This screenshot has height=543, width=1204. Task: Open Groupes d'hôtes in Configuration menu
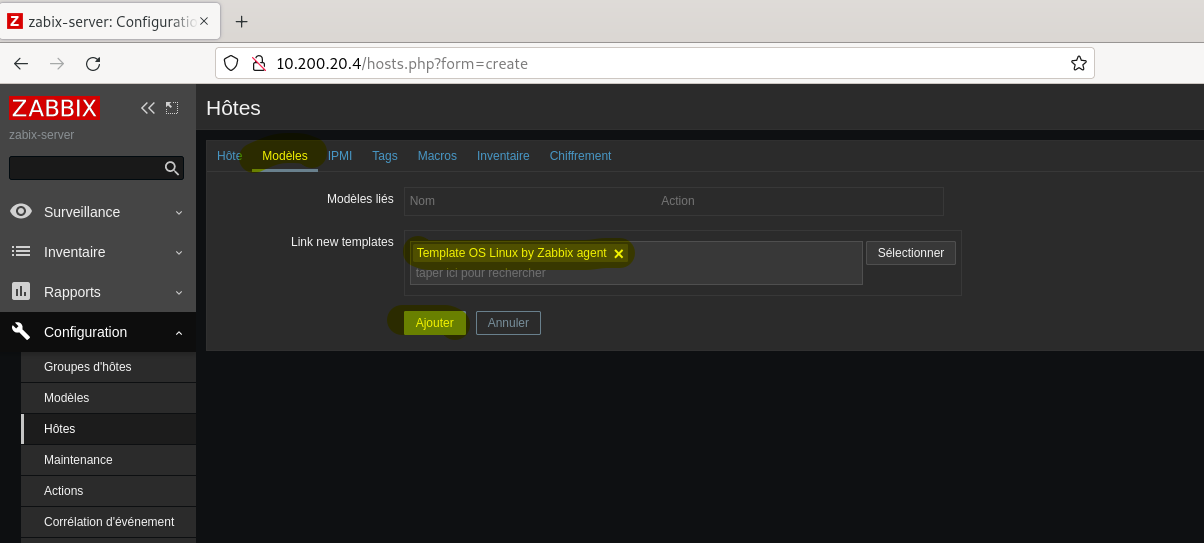tap(88, 367)
